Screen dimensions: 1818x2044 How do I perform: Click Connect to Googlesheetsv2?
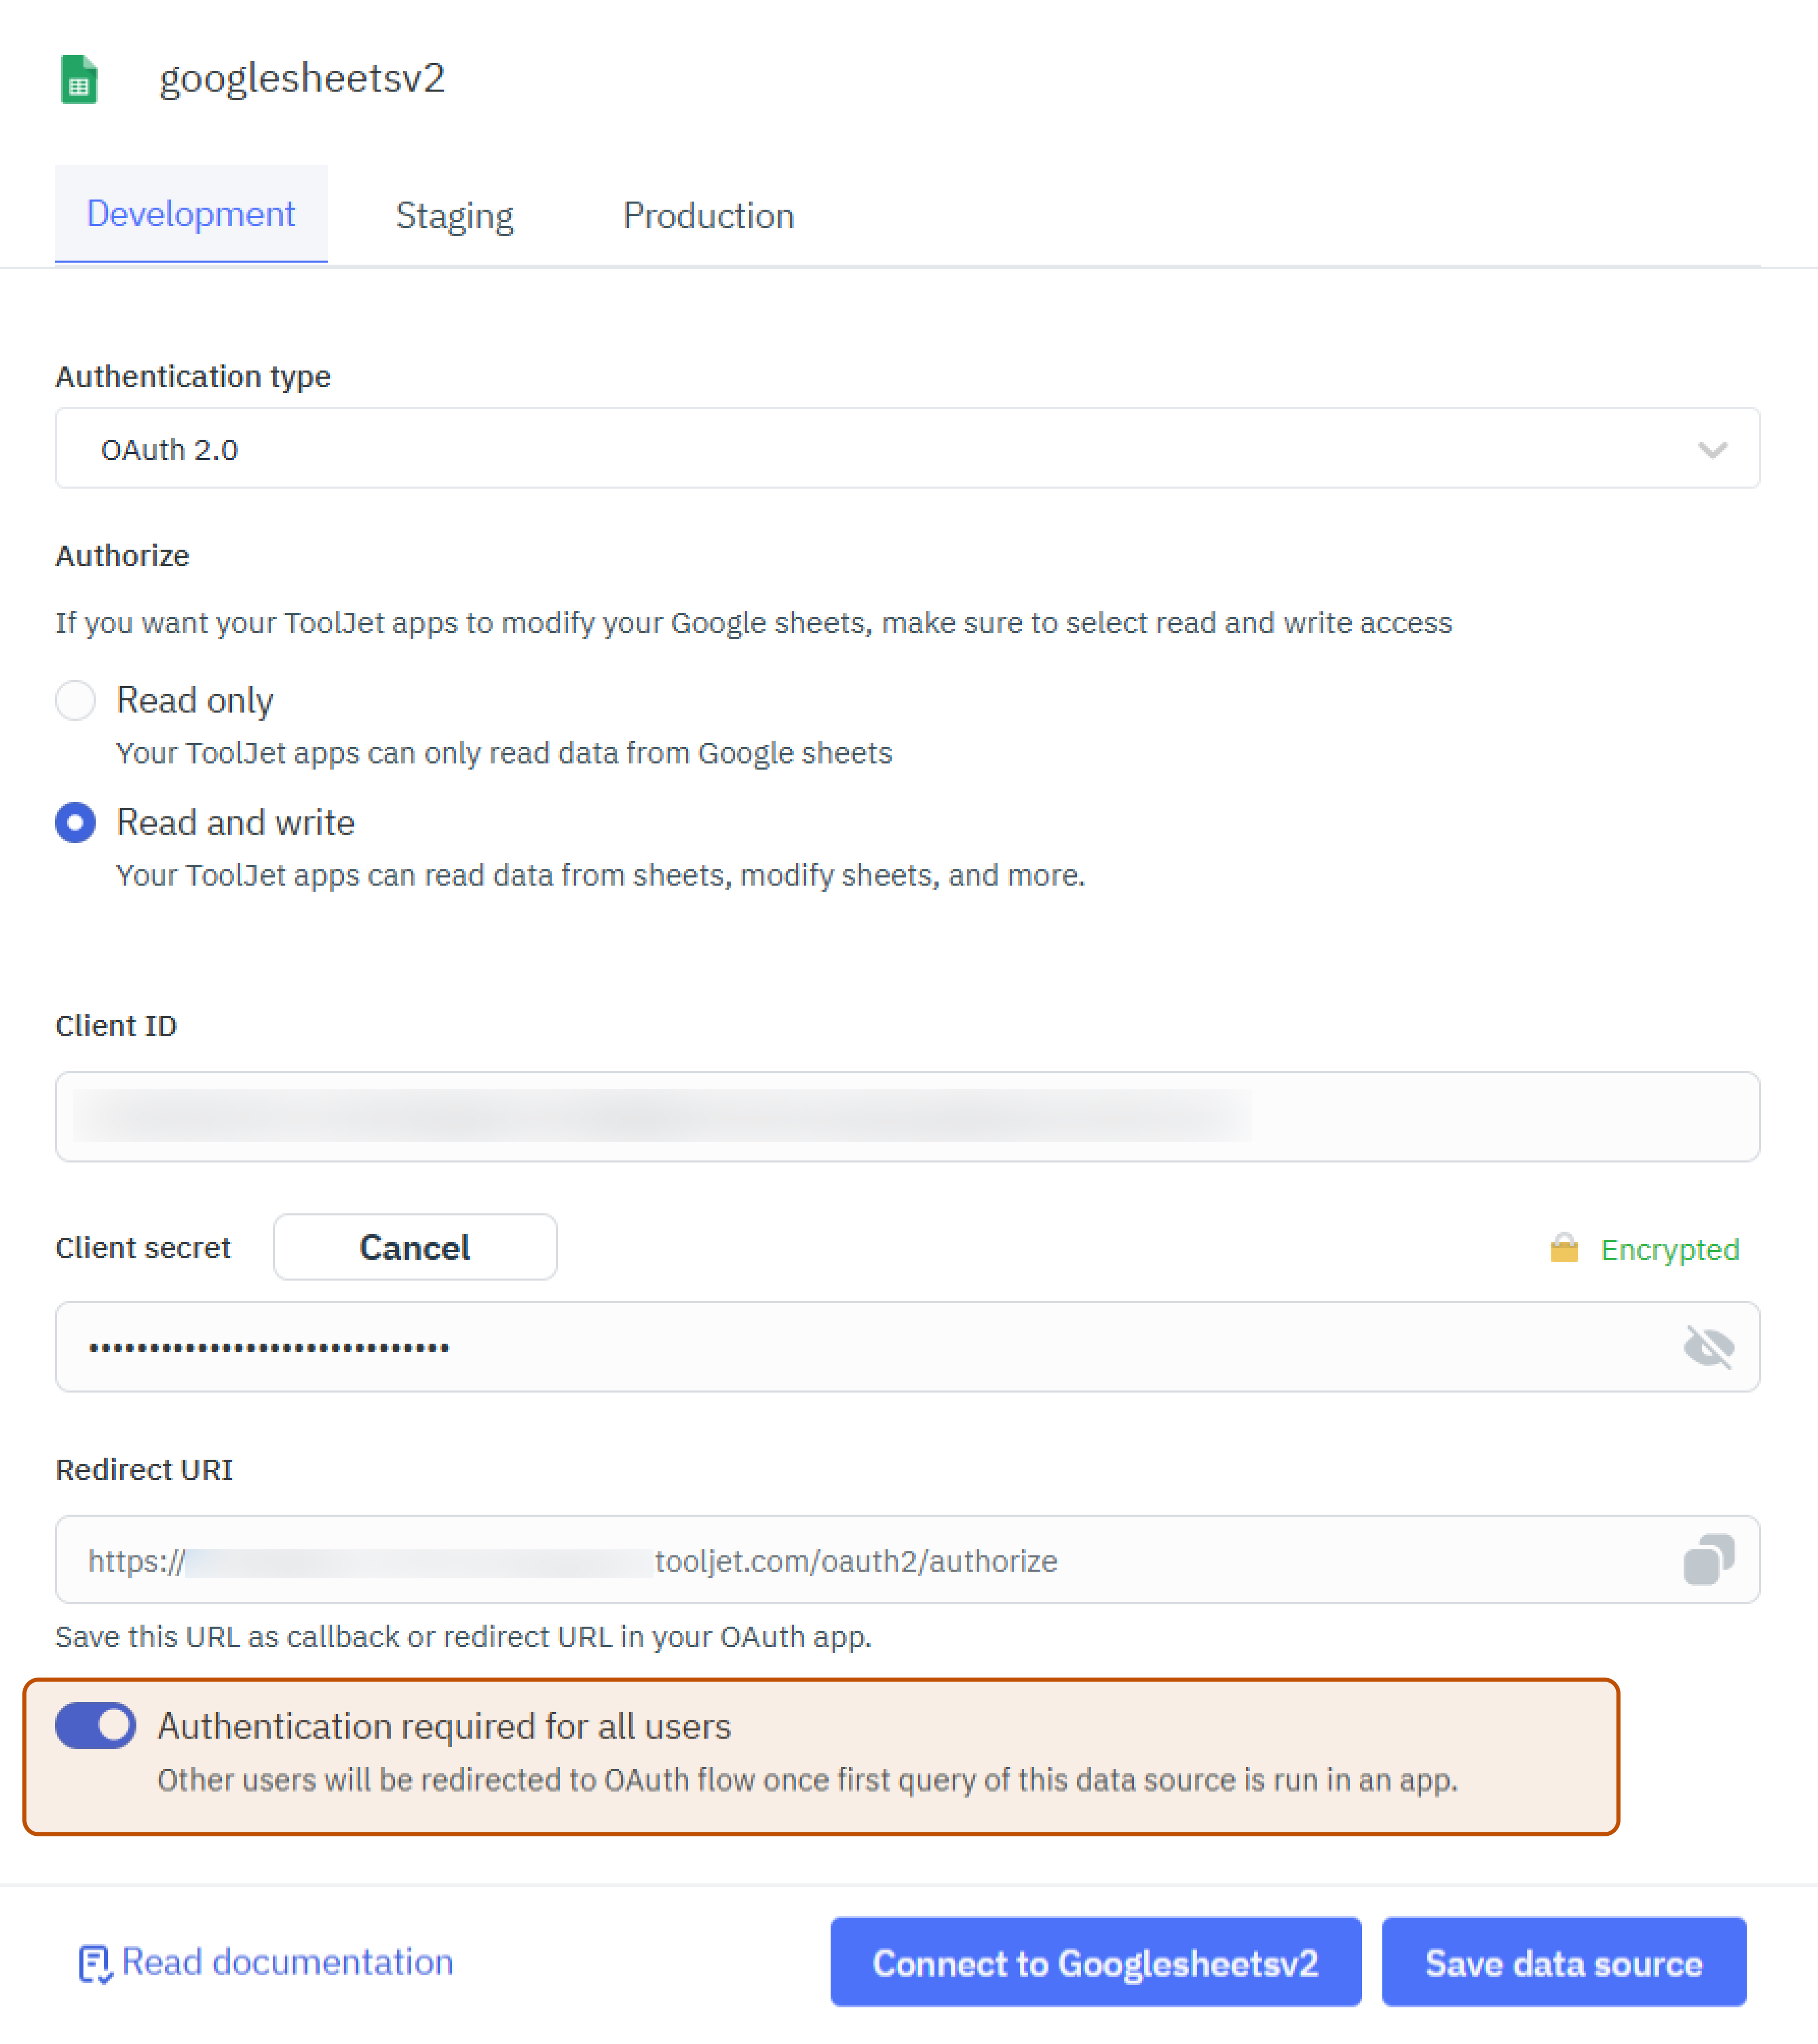pos(1095,1962)
